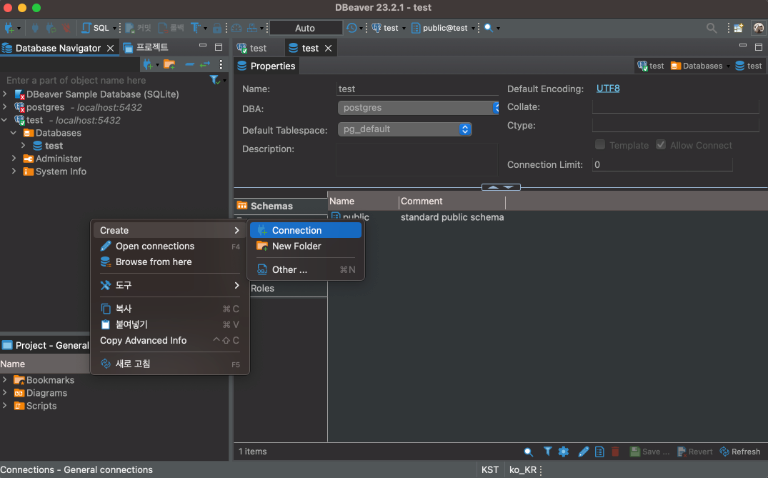Screen dimensions: 768x478
Task: Click the Connection Limit input field
Action: (662, 165)
